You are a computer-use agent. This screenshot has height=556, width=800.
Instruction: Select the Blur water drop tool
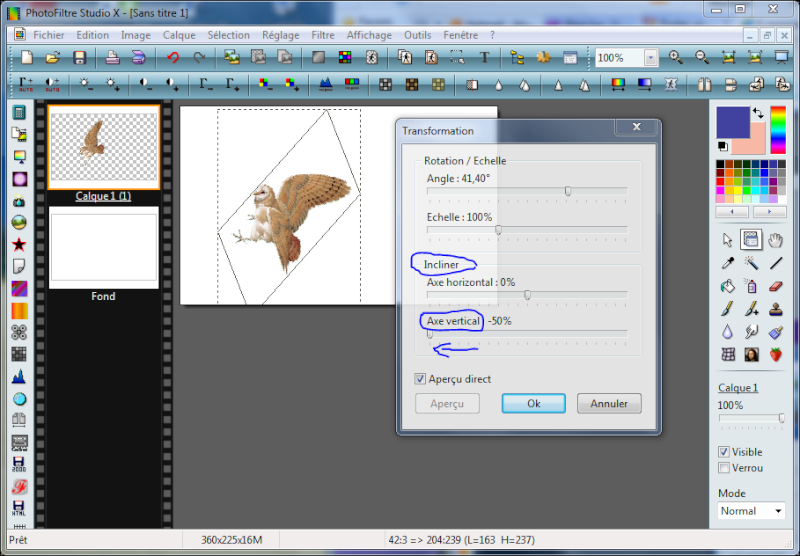coord(728,332)
